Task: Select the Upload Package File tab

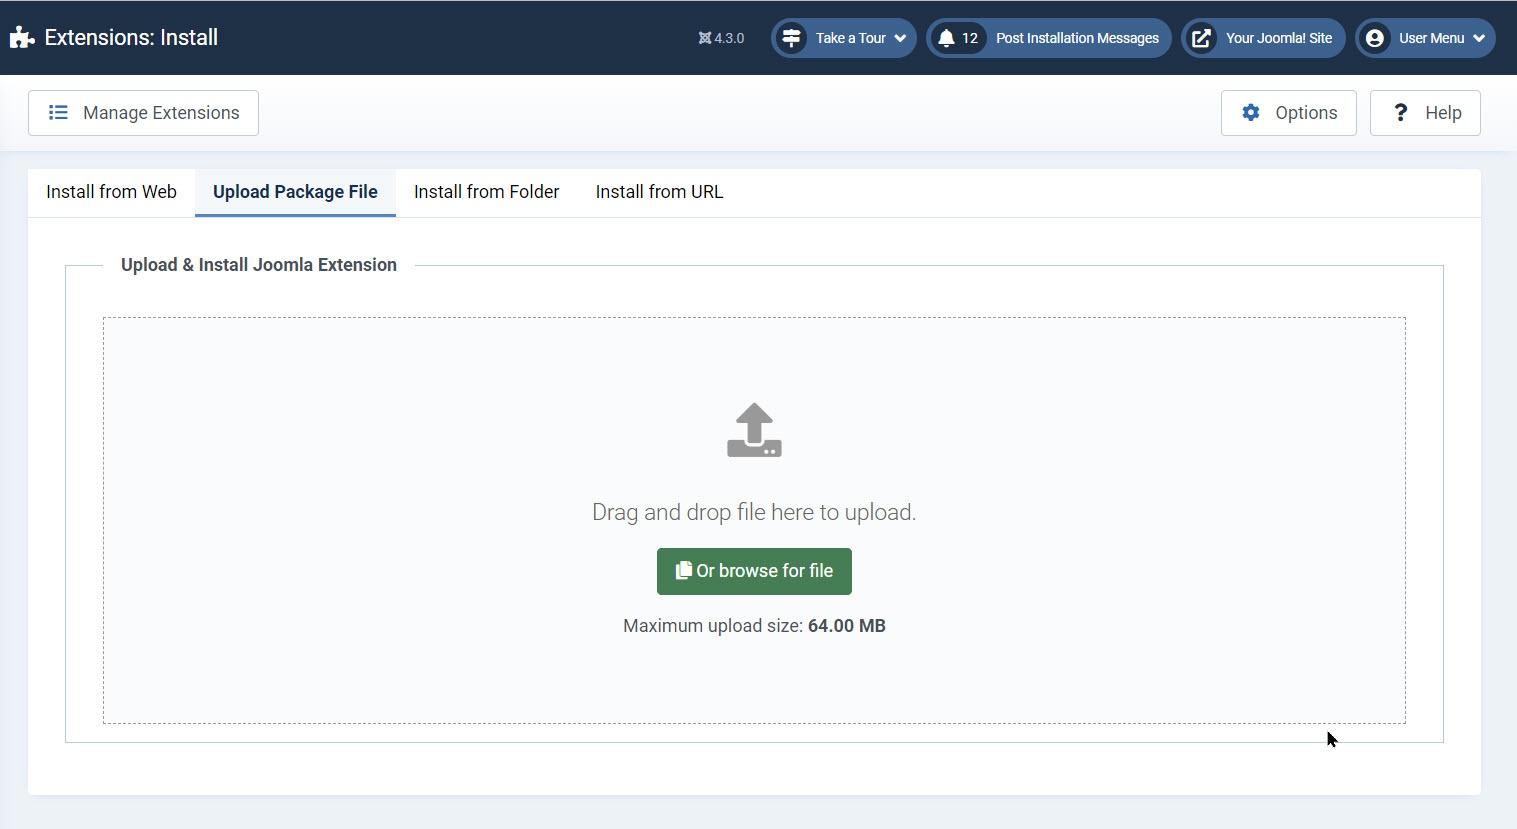Action: (x=295, y=192)
